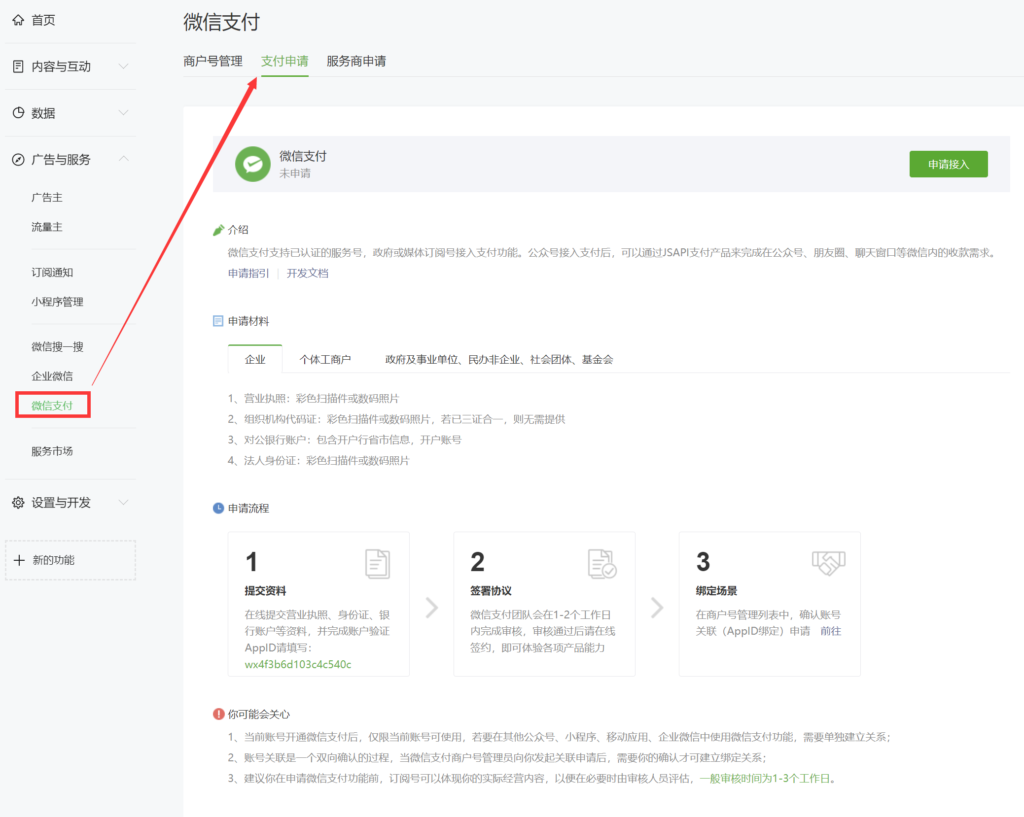The image size is (1024, 817).
Task: Click the 提交资料 step heading
Action: (x=265, y=590)
